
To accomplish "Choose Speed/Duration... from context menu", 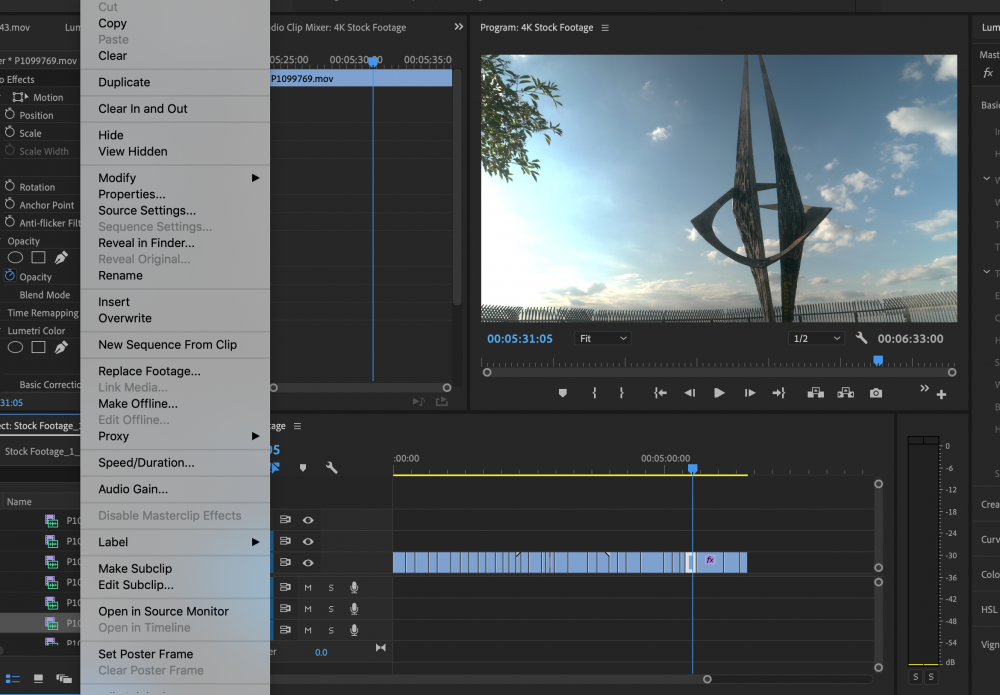I will (x=146, y=463).
